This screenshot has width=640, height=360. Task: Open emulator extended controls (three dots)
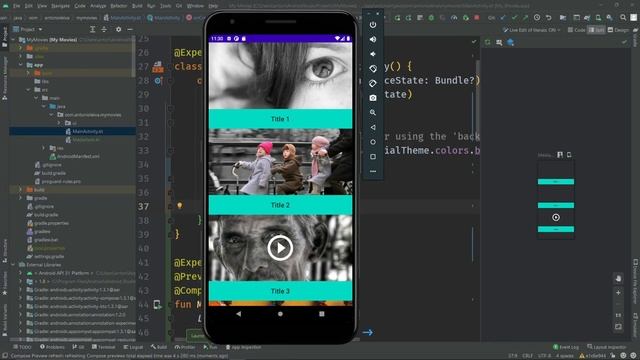point(373,171)
